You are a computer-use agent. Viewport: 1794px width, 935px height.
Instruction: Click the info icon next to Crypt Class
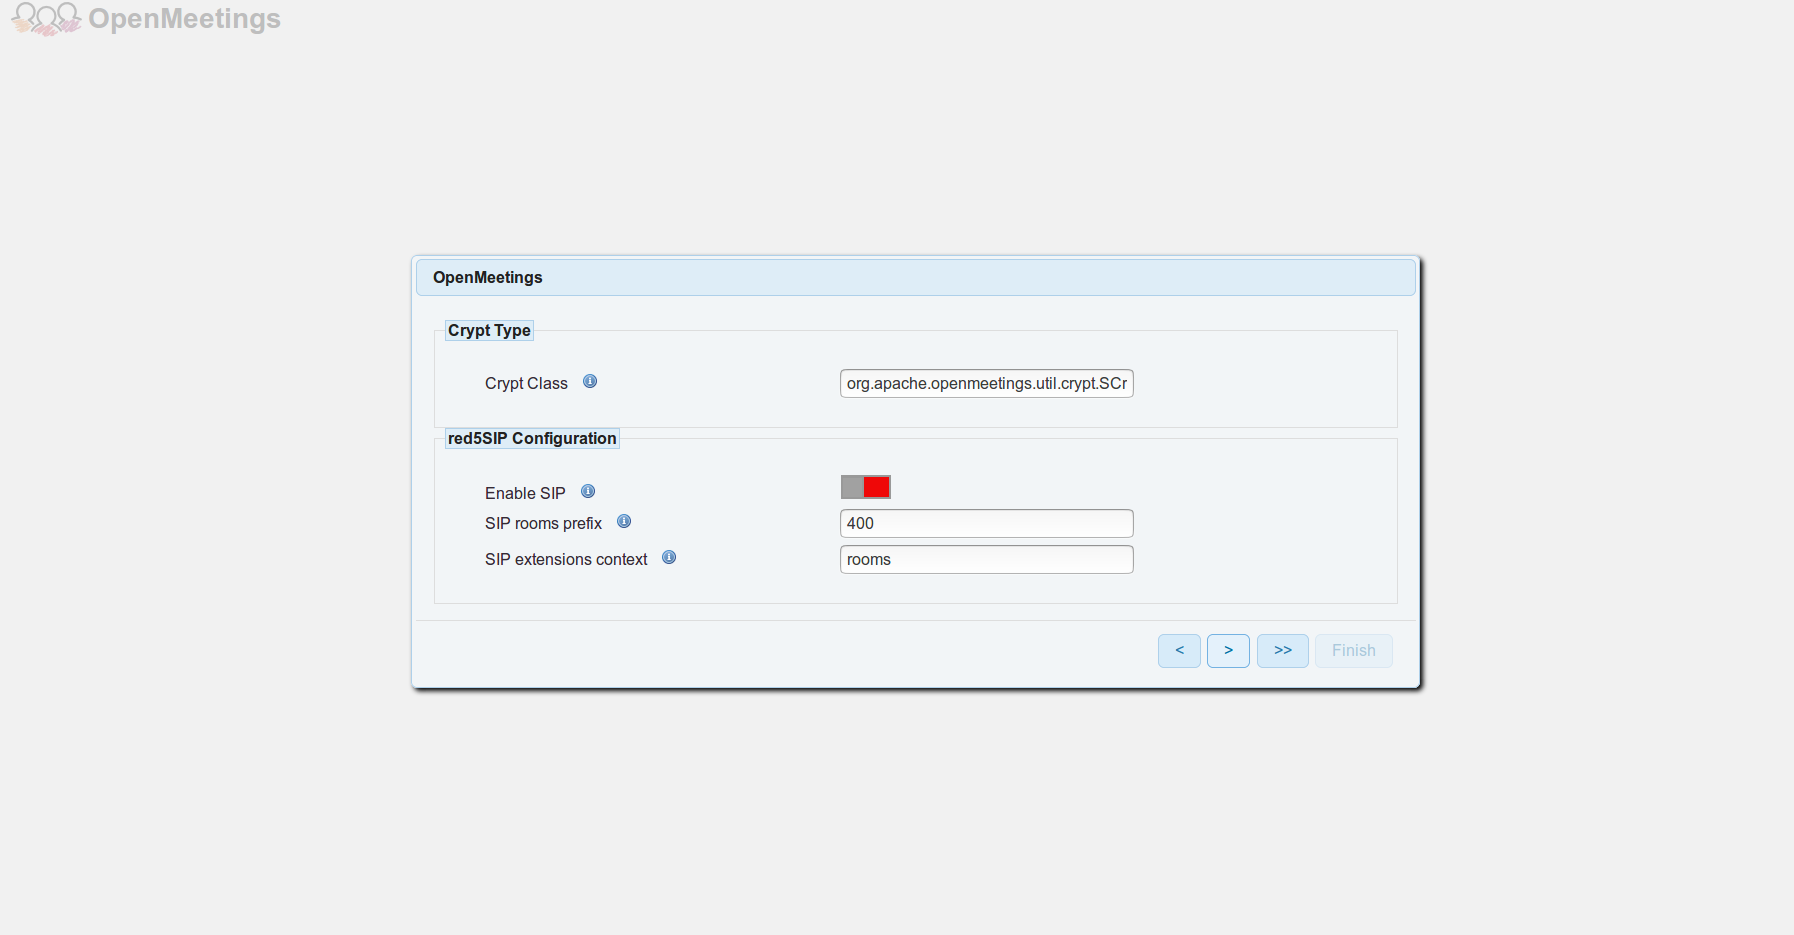pos(590,381)
